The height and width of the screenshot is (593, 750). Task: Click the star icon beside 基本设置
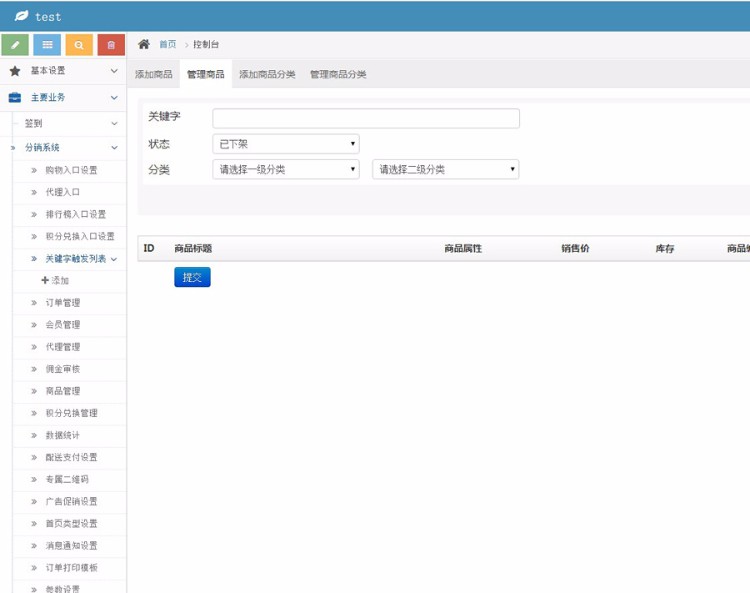pos(15,71)
